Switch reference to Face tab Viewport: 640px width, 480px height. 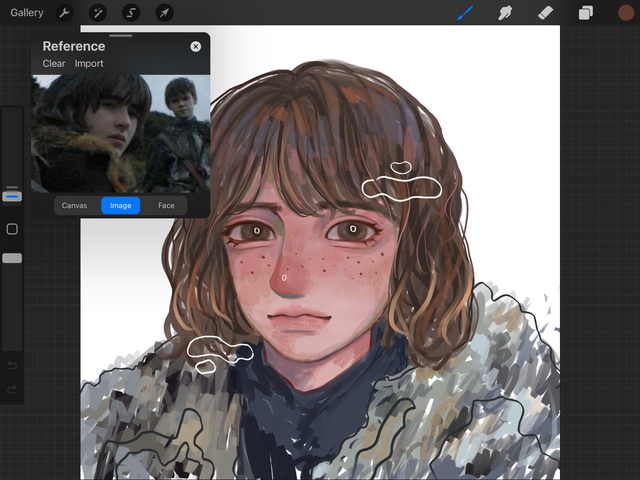tap(166, 205)
